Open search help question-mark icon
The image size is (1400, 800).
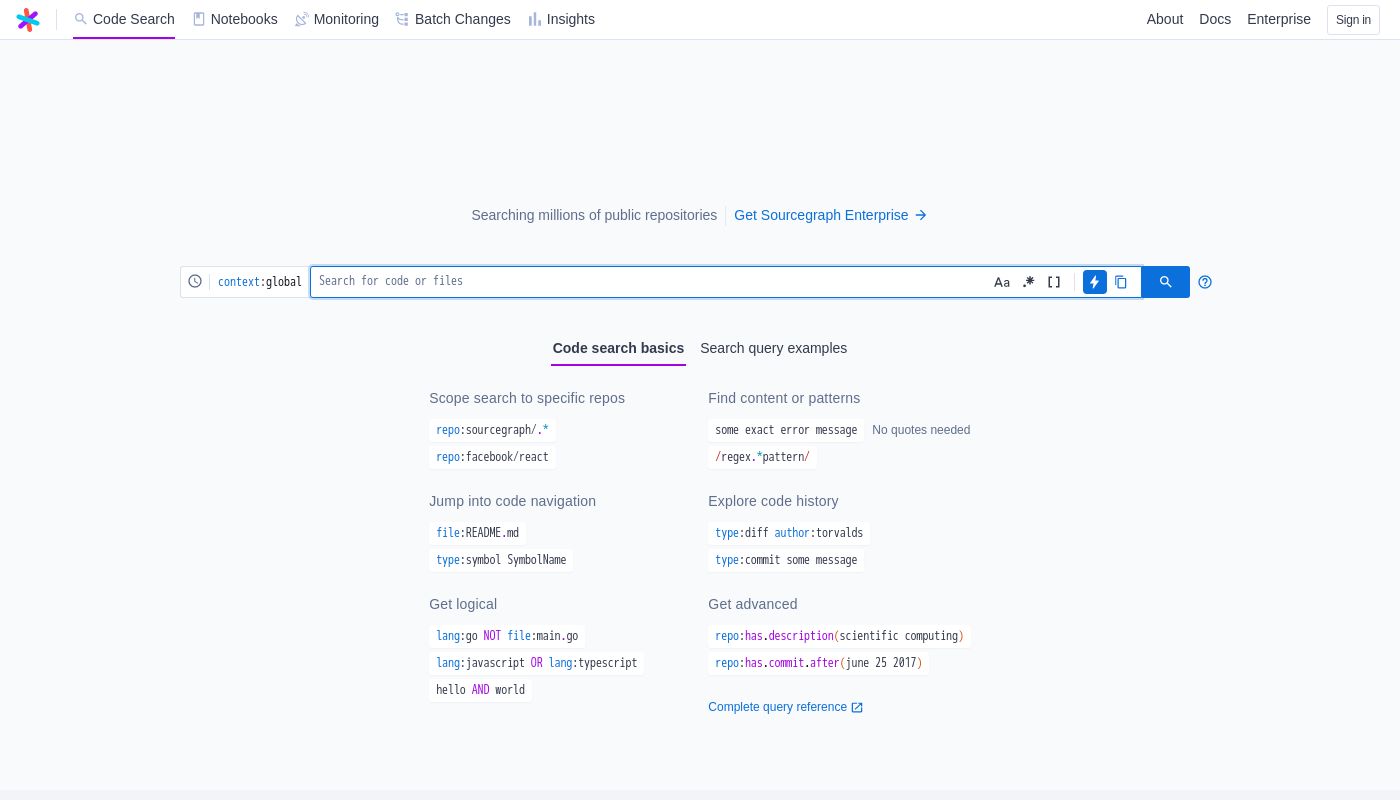(x=1205, y=282)
